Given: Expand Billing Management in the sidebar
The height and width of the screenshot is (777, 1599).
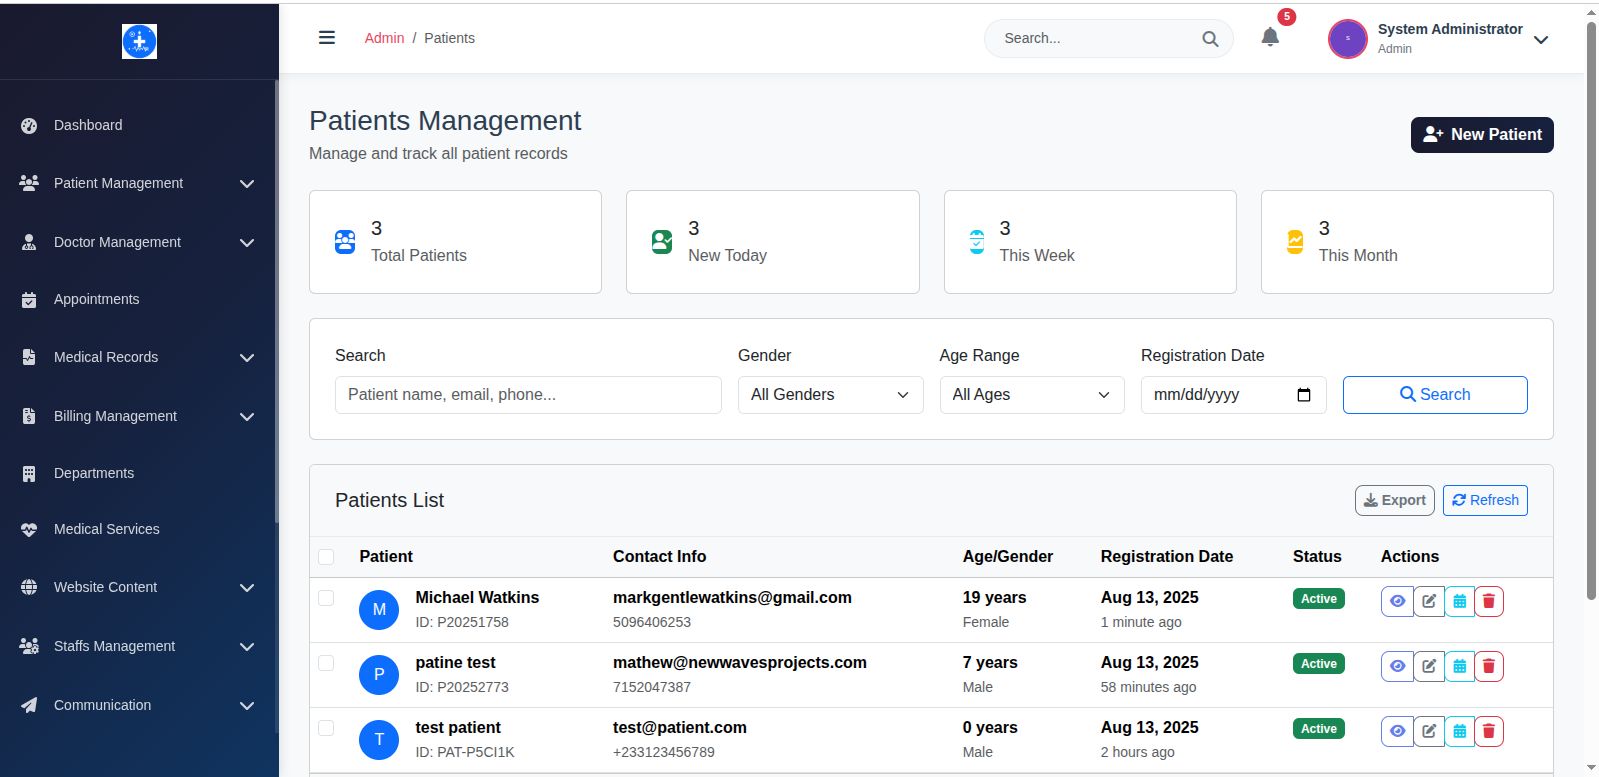Looking at the screenshot, I should click(x=138, y=416).
